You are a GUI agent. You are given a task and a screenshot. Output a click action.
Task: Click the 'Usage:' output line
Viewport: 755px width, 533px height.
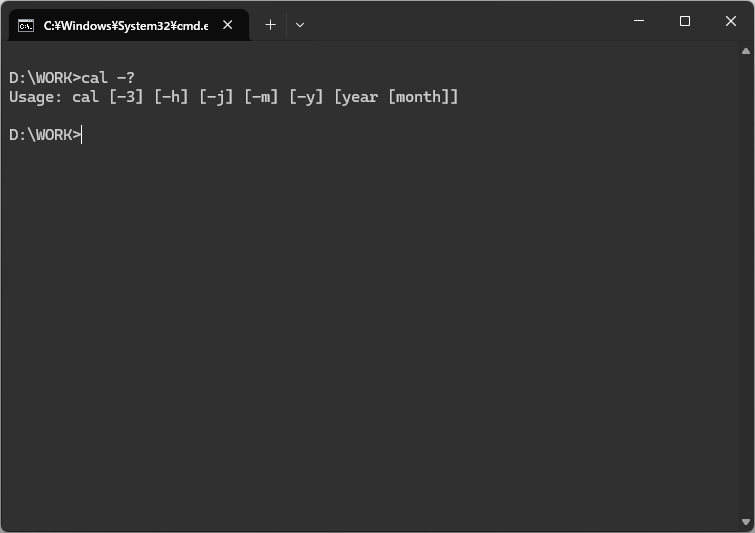234,97
